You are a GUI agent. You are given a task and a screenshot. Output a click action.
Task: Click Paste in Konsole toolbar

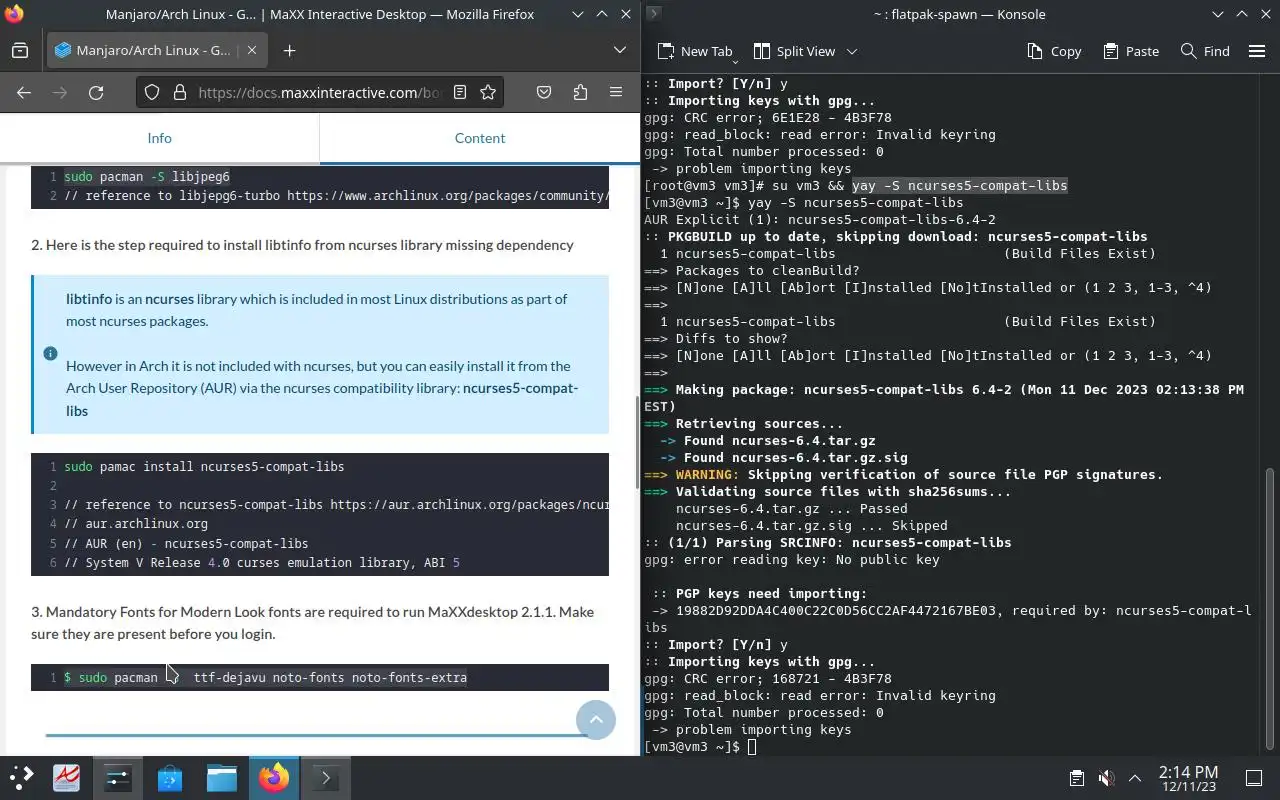1131,51
